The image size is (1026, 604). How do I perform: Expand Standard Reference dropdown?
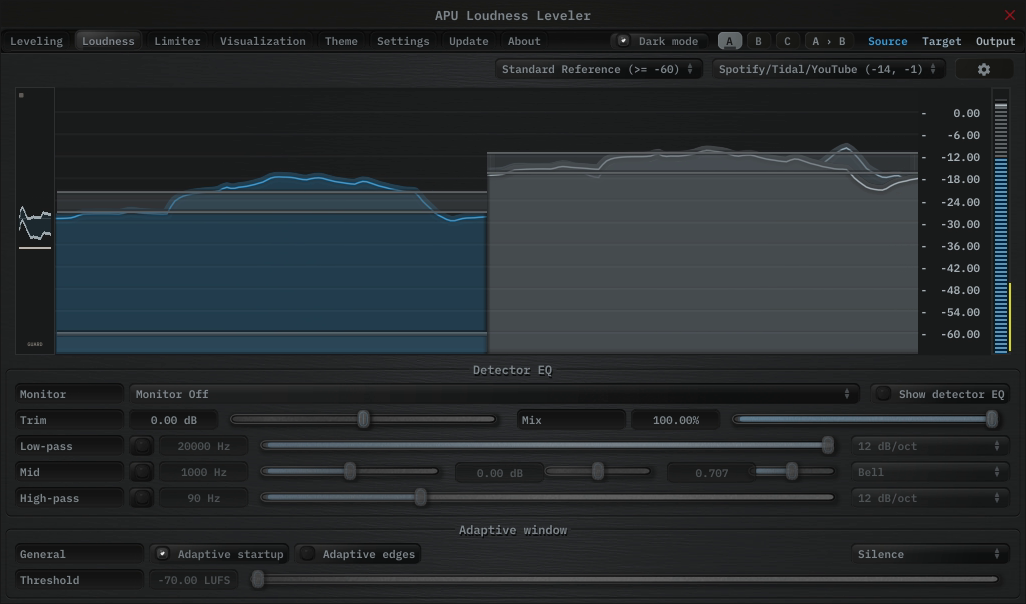[x=598, y=69]
